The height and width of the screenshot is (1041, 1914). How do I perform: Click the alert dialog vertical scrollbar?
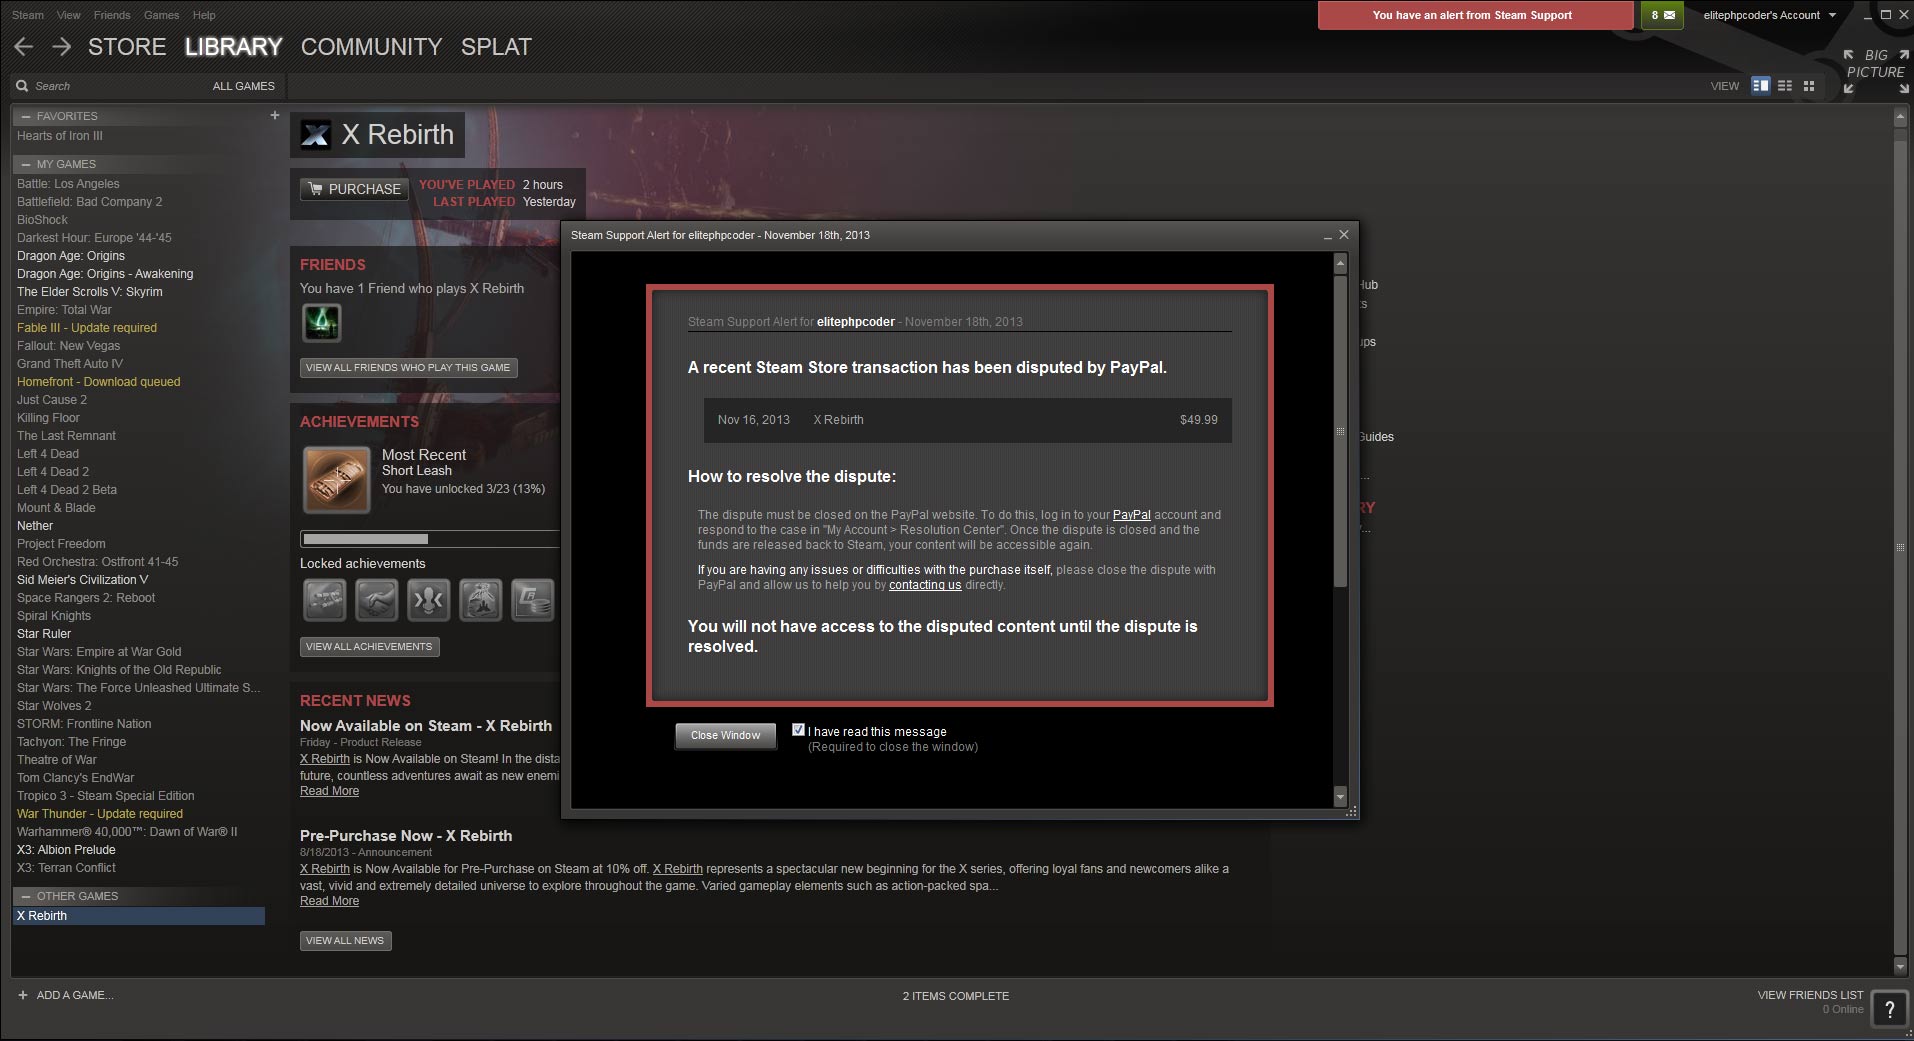1340,430
